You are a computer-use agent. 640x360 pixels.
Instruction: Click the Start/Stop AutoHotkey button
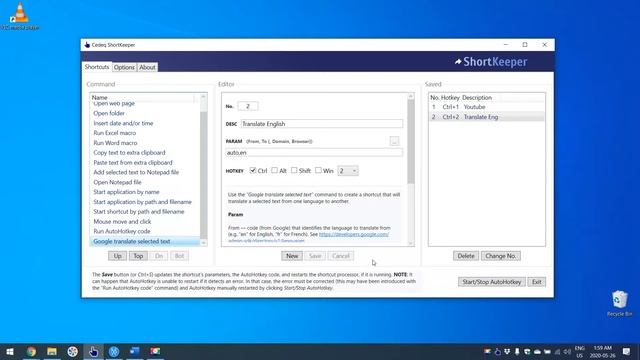pos(491,282)
